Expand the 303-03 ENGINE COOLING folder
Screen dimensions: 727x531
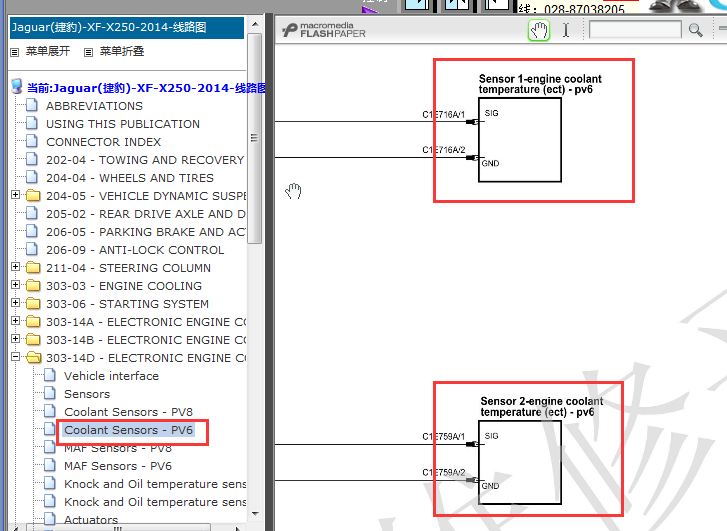click(15, 285)
